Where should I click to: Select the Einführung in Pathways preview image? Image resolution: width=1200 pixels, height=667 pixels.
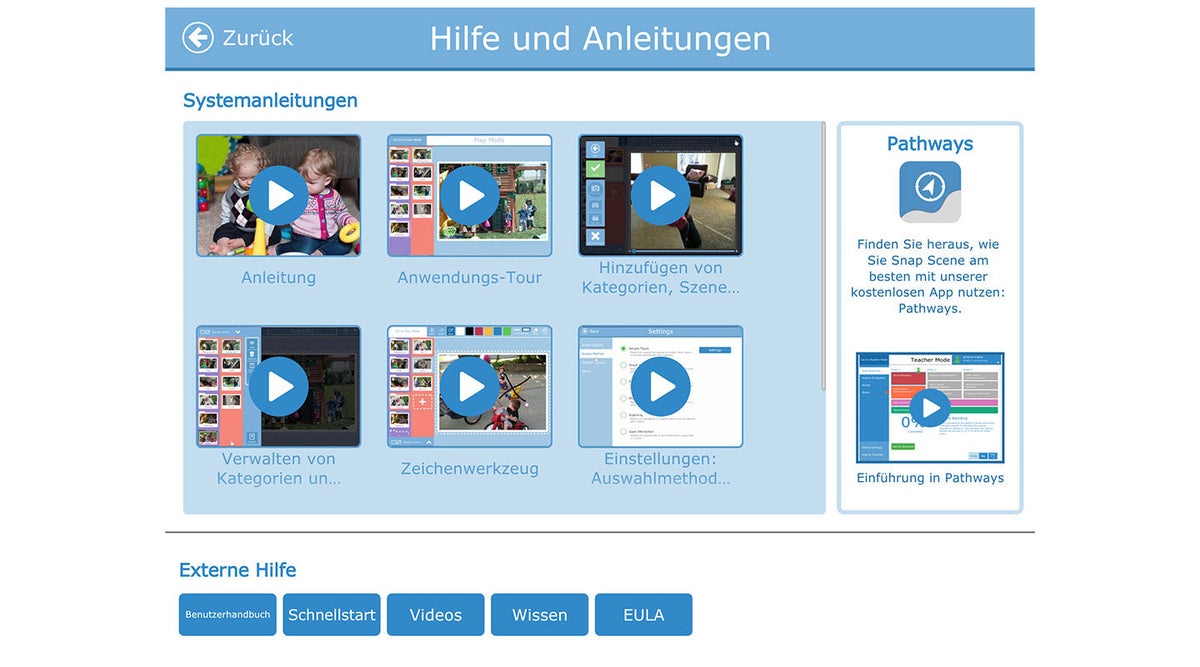coord(929,408)
